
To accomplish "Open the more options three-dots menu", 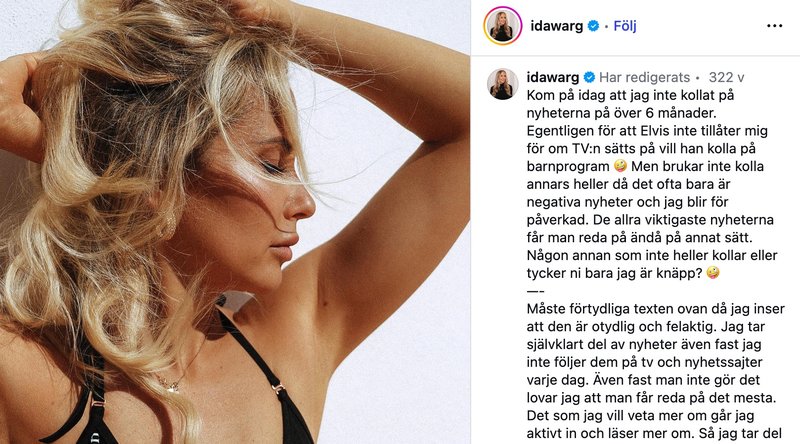I will click(774, 26).
